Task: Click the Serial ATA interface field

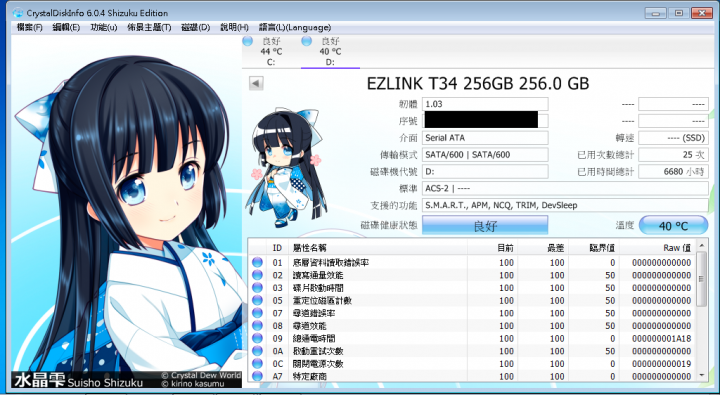Action: [485, 138]
